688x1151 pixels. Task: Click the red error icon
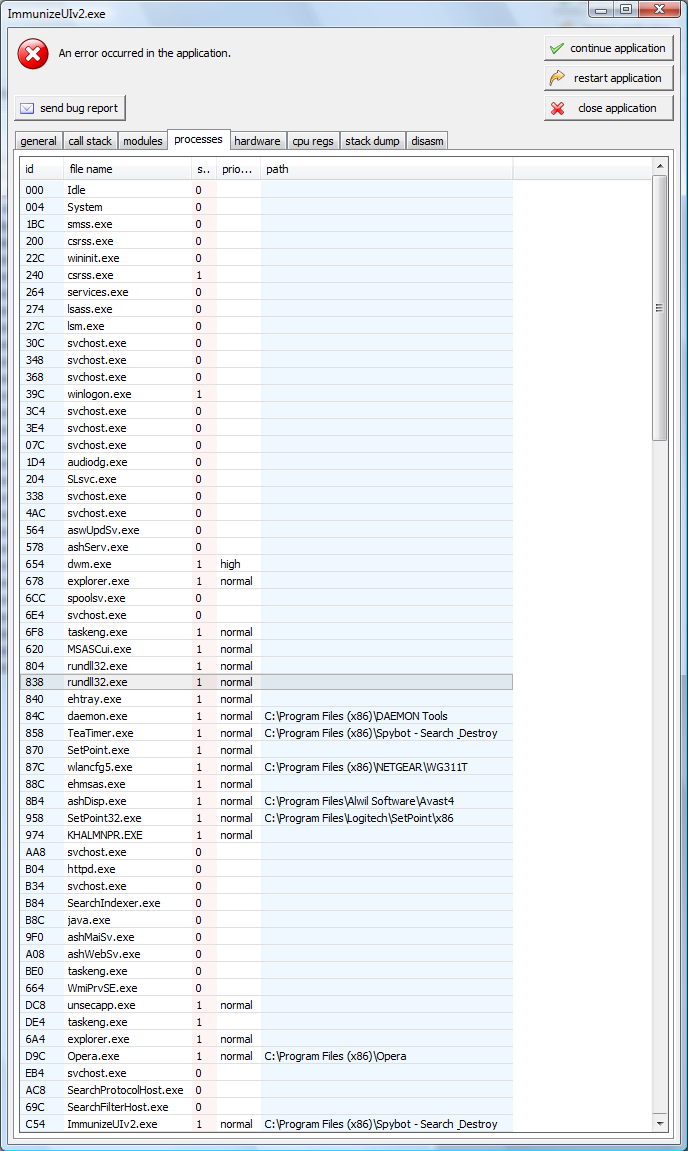click(33, 54)
